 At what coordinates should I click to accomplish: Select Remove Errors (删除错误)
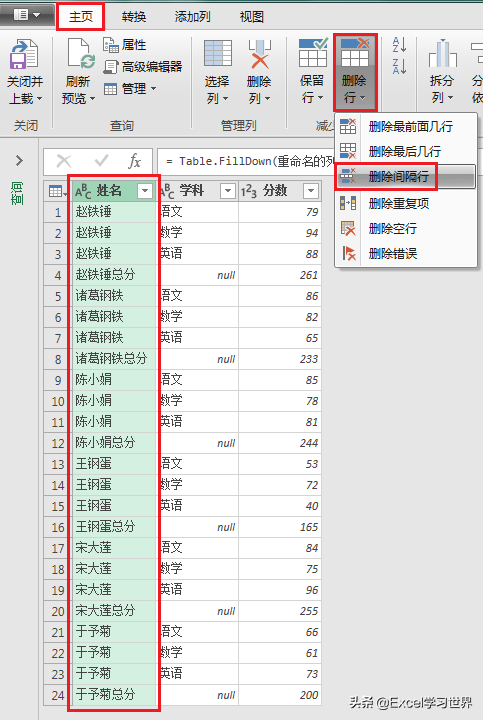(406, 253)
